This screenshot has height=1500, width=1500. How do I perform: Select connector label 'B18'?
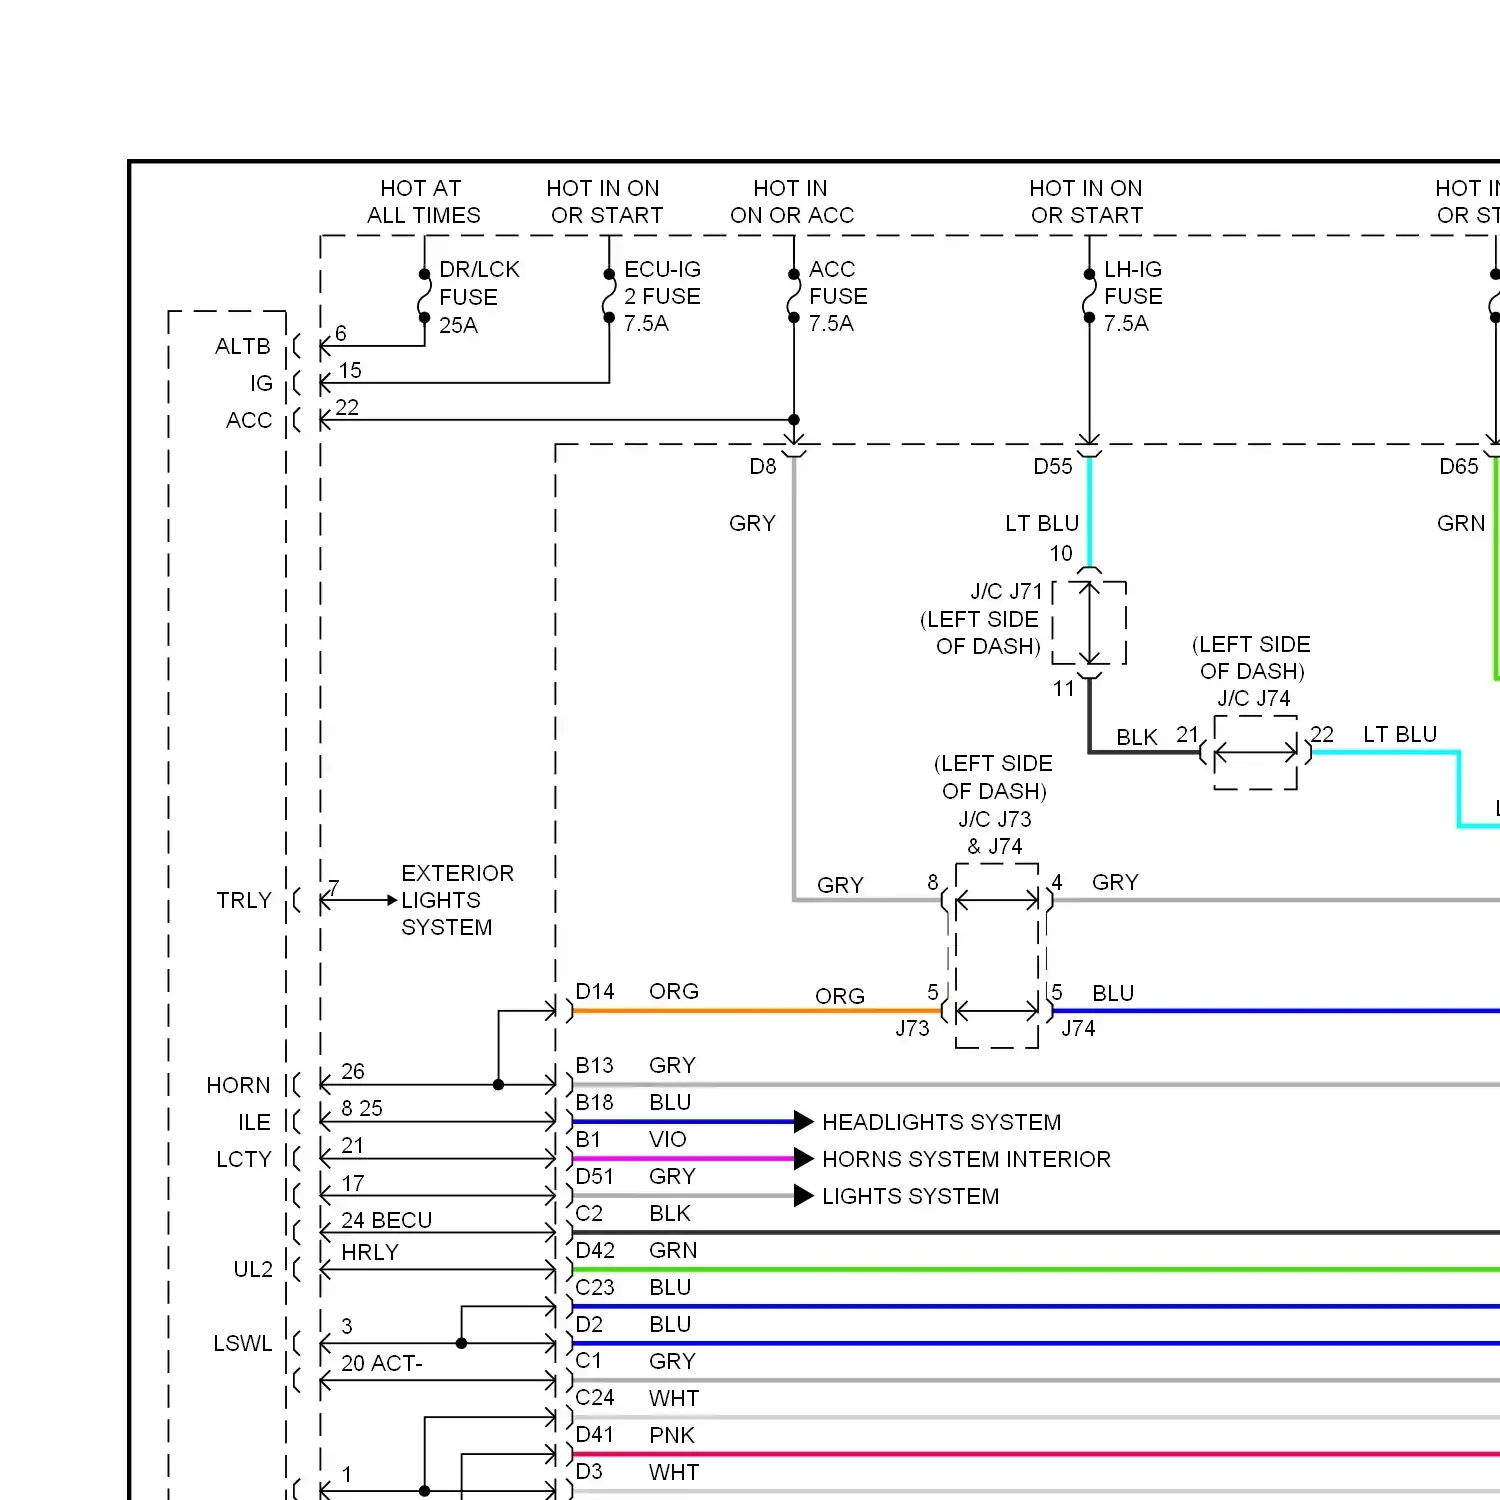[x=595, y=1103]
